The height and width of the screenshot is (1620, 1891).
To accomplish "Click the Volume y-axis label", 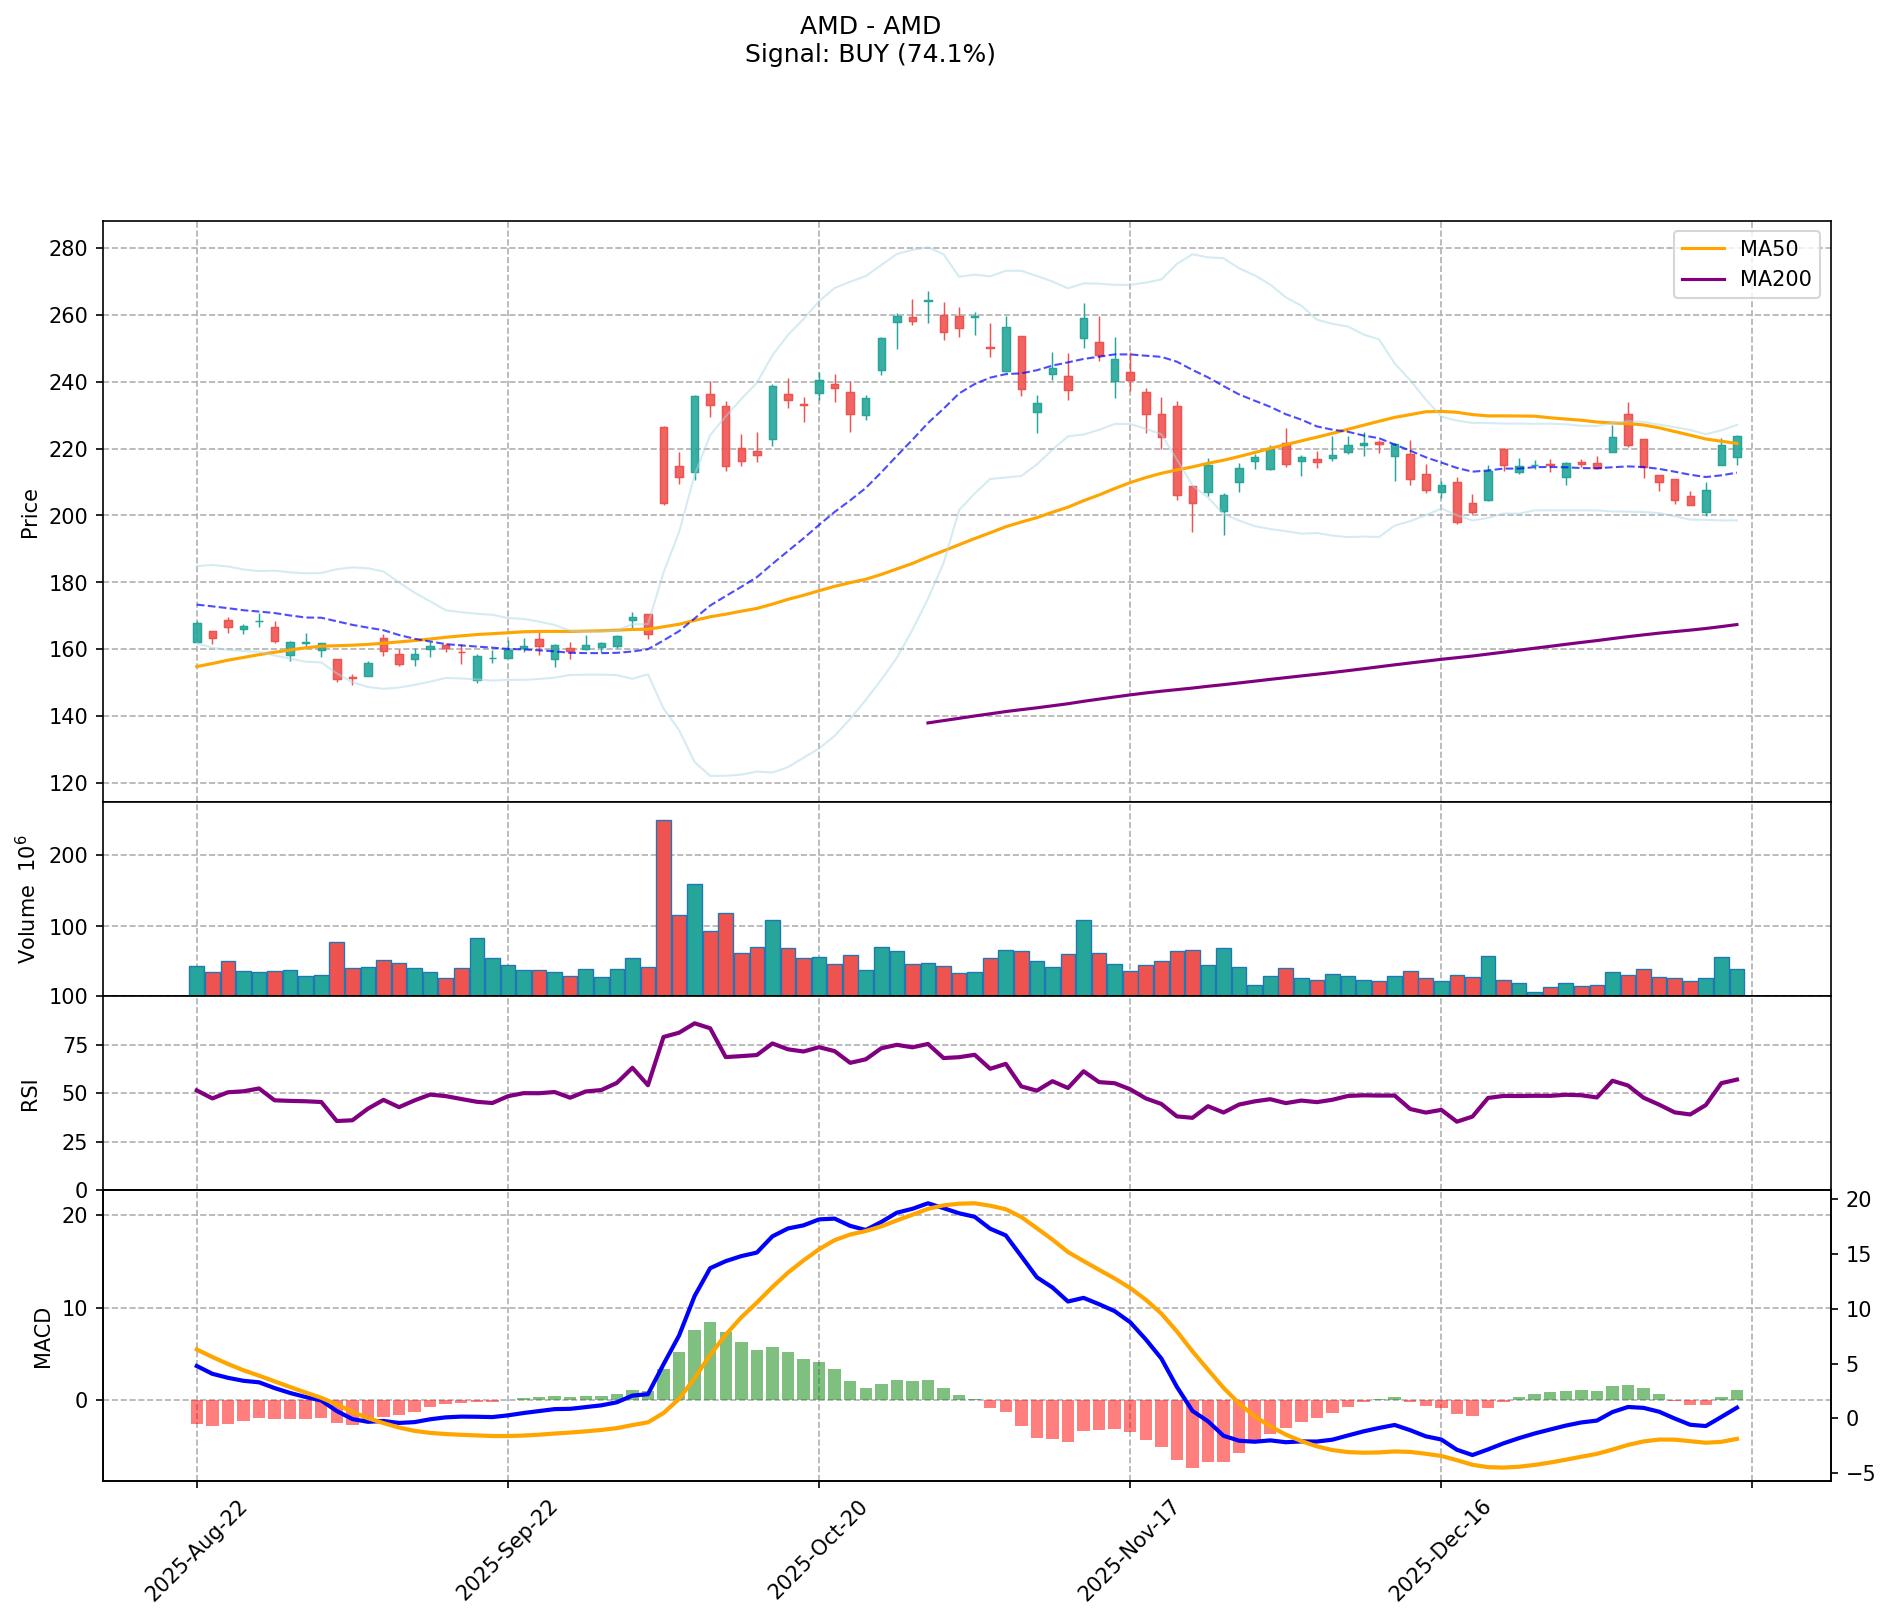I will pyautogui.click(x=28, y=900).
